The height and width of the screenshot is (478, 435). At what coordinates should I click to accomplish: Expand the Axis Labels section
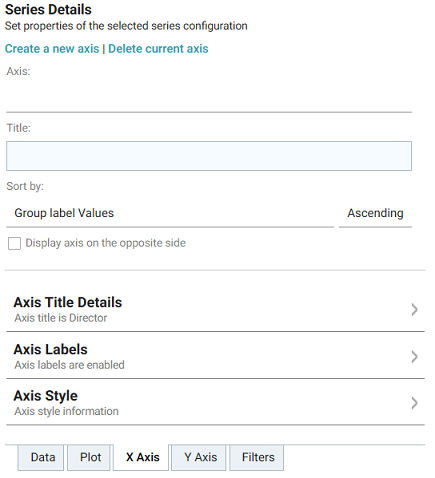point(215,356)
